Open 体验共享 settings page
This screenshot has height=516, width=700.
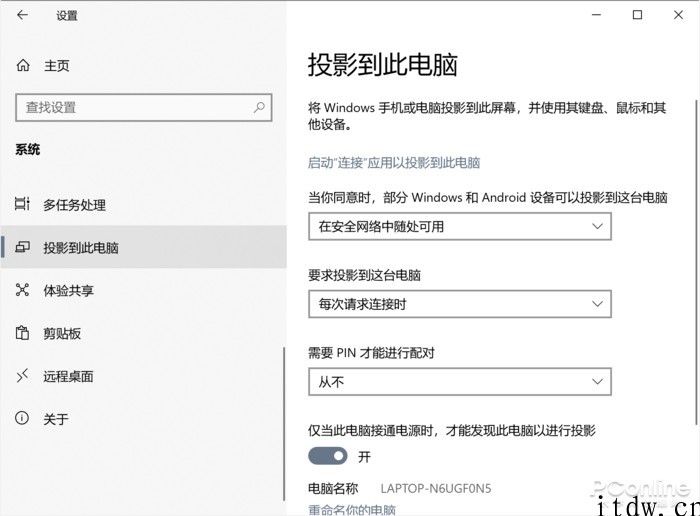click(x=143, y=290)
